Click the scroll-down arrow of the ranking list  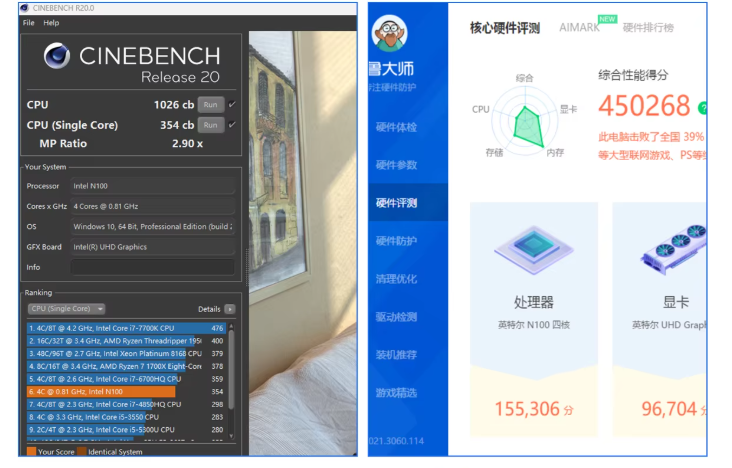coord(231,437)
